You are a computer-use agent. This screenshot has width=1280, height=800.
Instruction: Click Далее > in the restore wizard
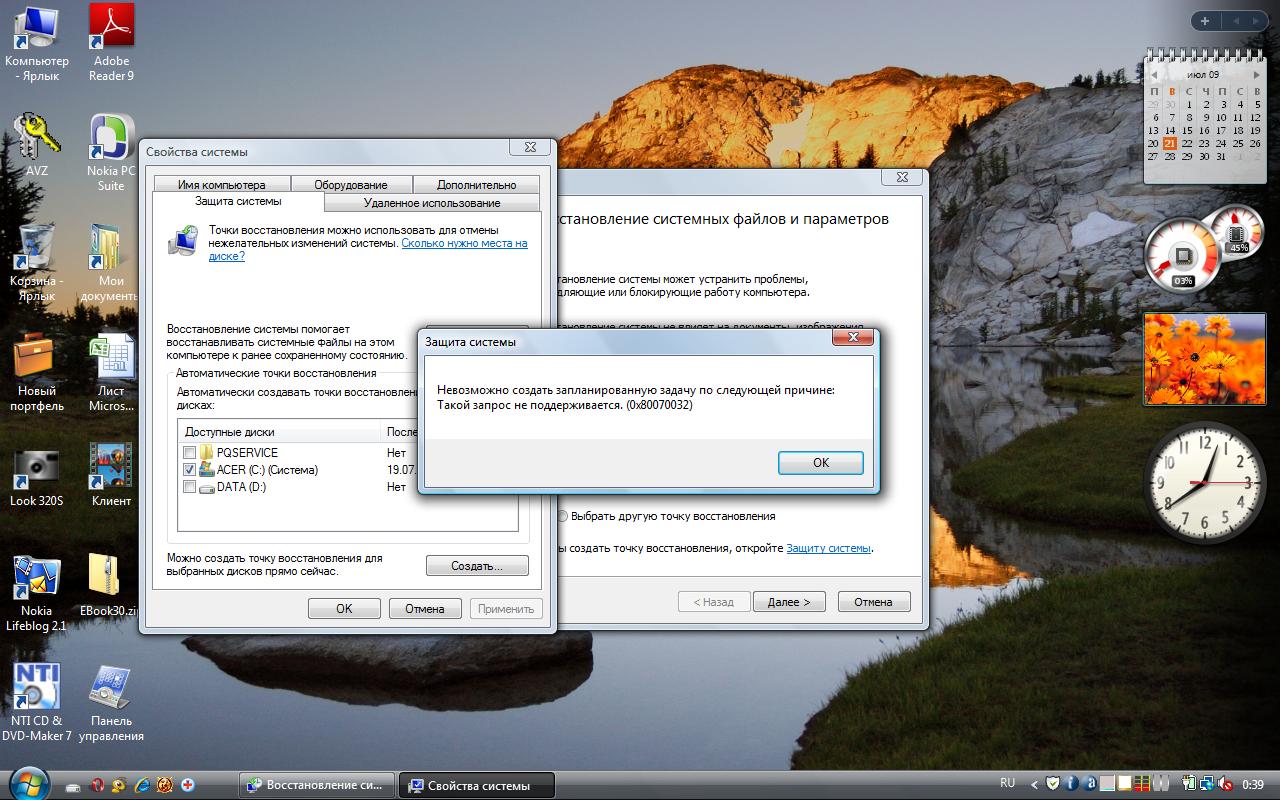pos(789,602)
